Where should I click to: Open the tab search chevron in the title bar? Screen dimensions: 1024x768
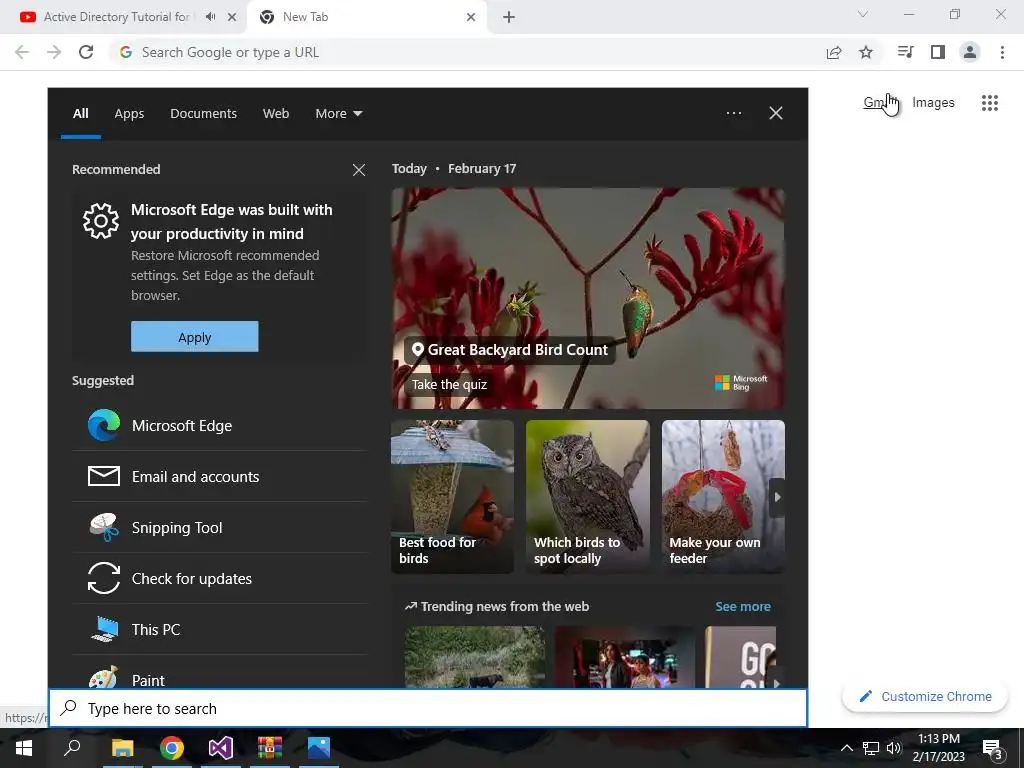tap(863, 14)
